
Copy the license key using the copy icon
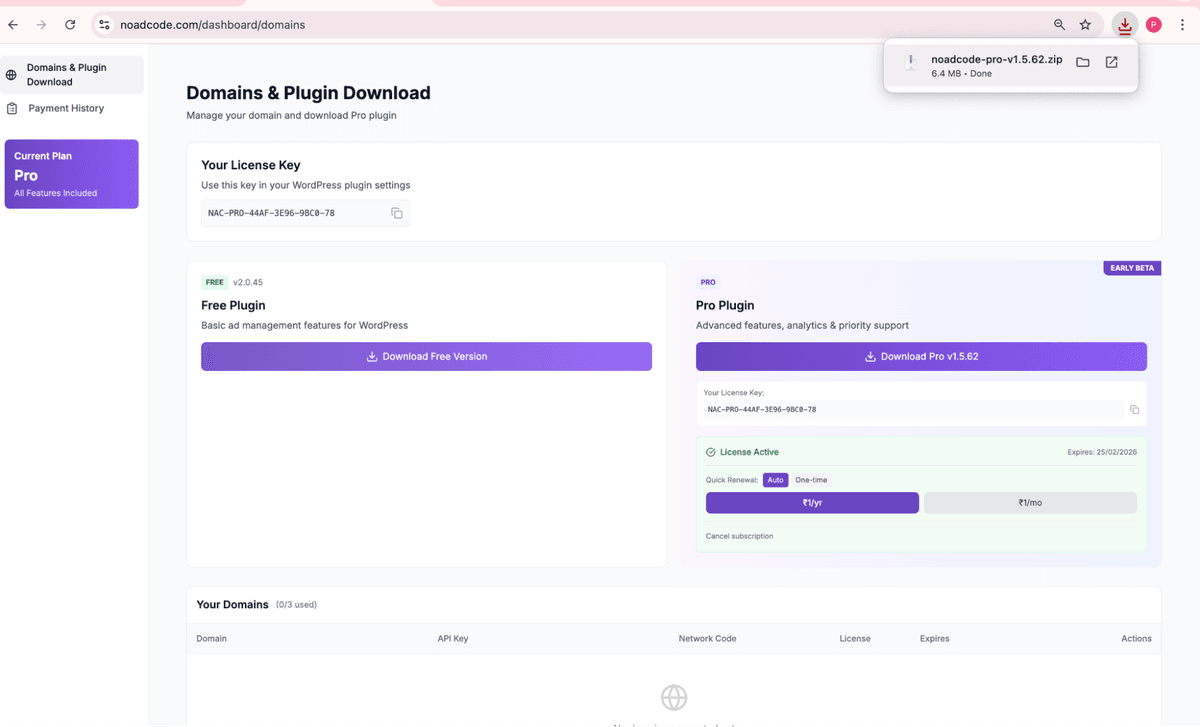click(x=397, y=213)
